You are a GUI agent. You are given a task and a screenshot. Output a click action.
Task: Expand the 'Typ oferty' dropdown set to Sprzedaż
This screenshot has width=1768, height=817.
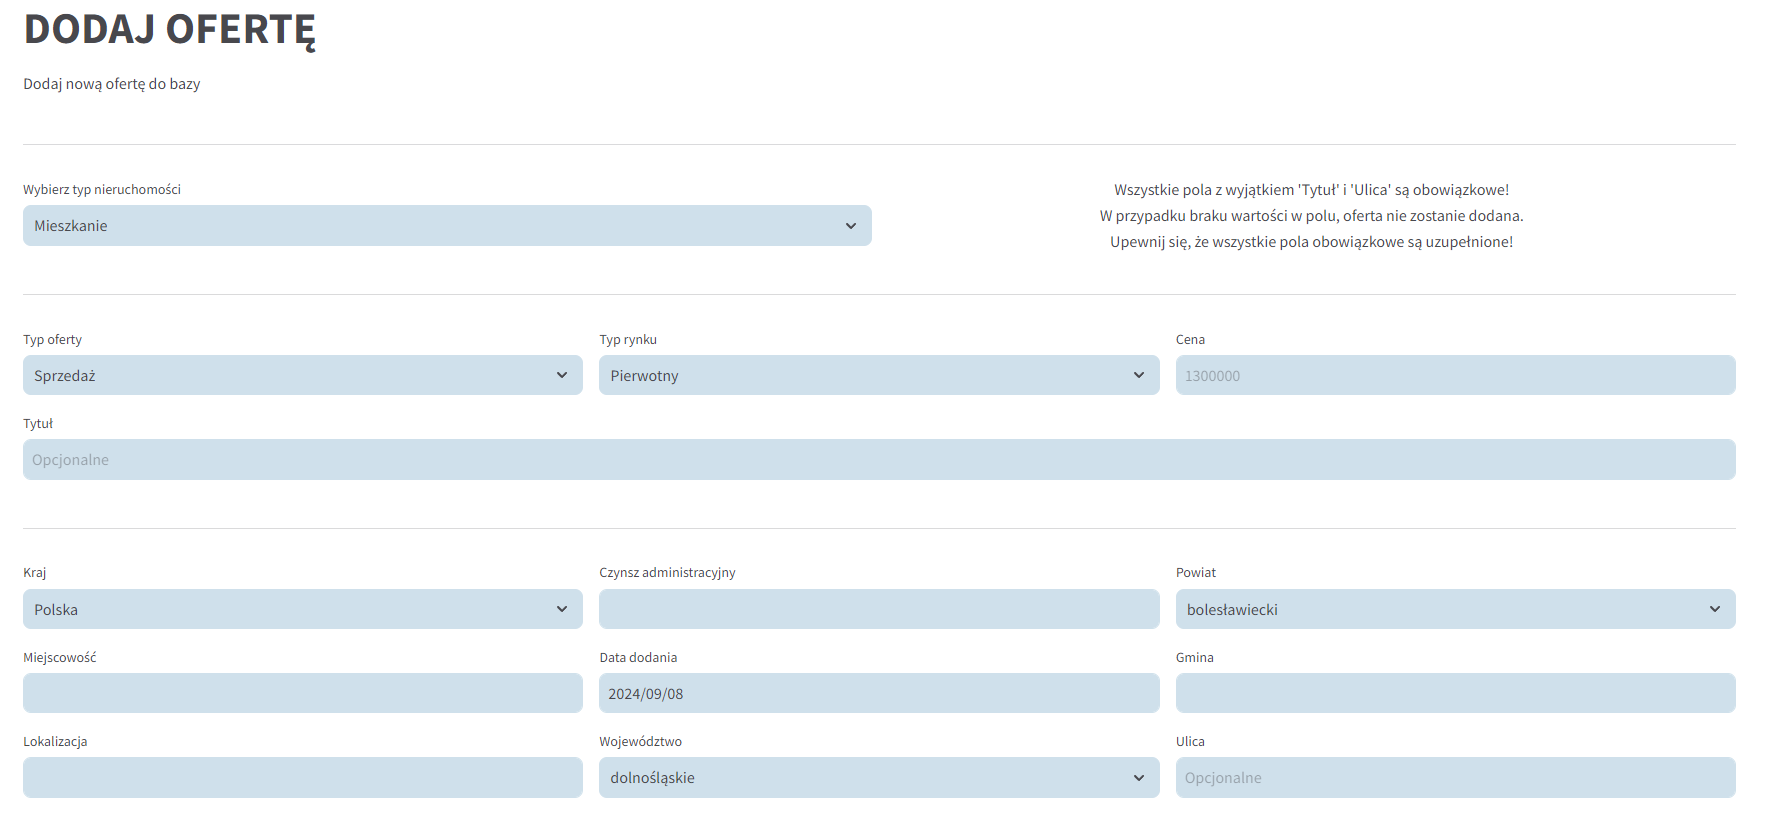coord(303,375)
